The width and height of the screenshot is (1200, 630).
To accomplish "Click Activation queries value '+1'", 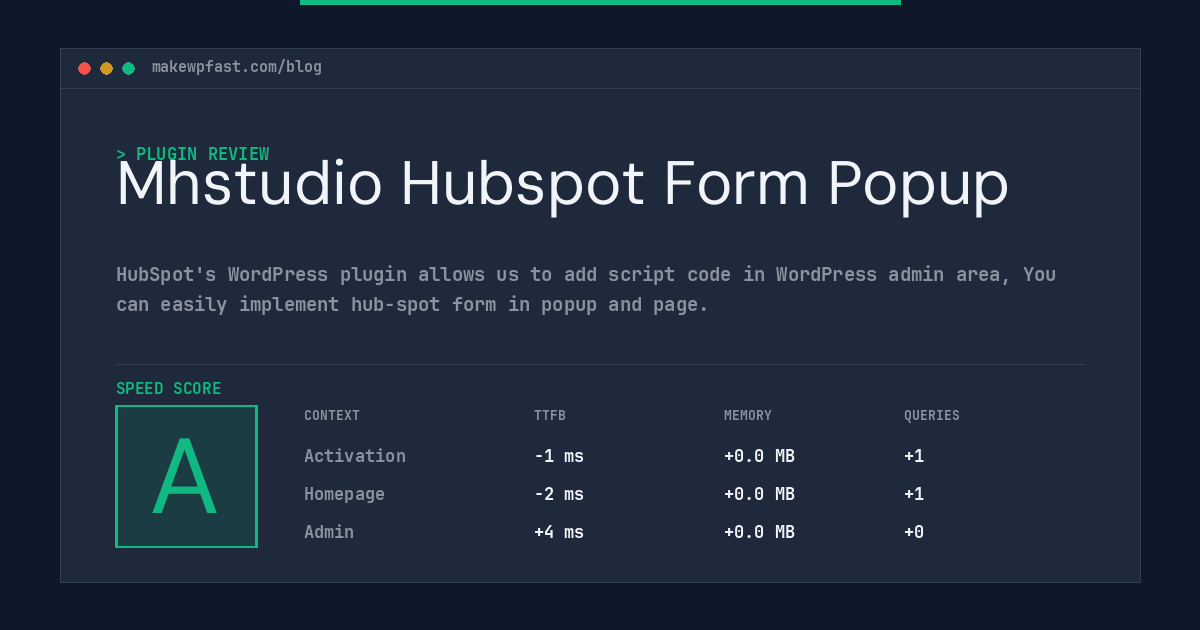I will (x=914, y=456).
